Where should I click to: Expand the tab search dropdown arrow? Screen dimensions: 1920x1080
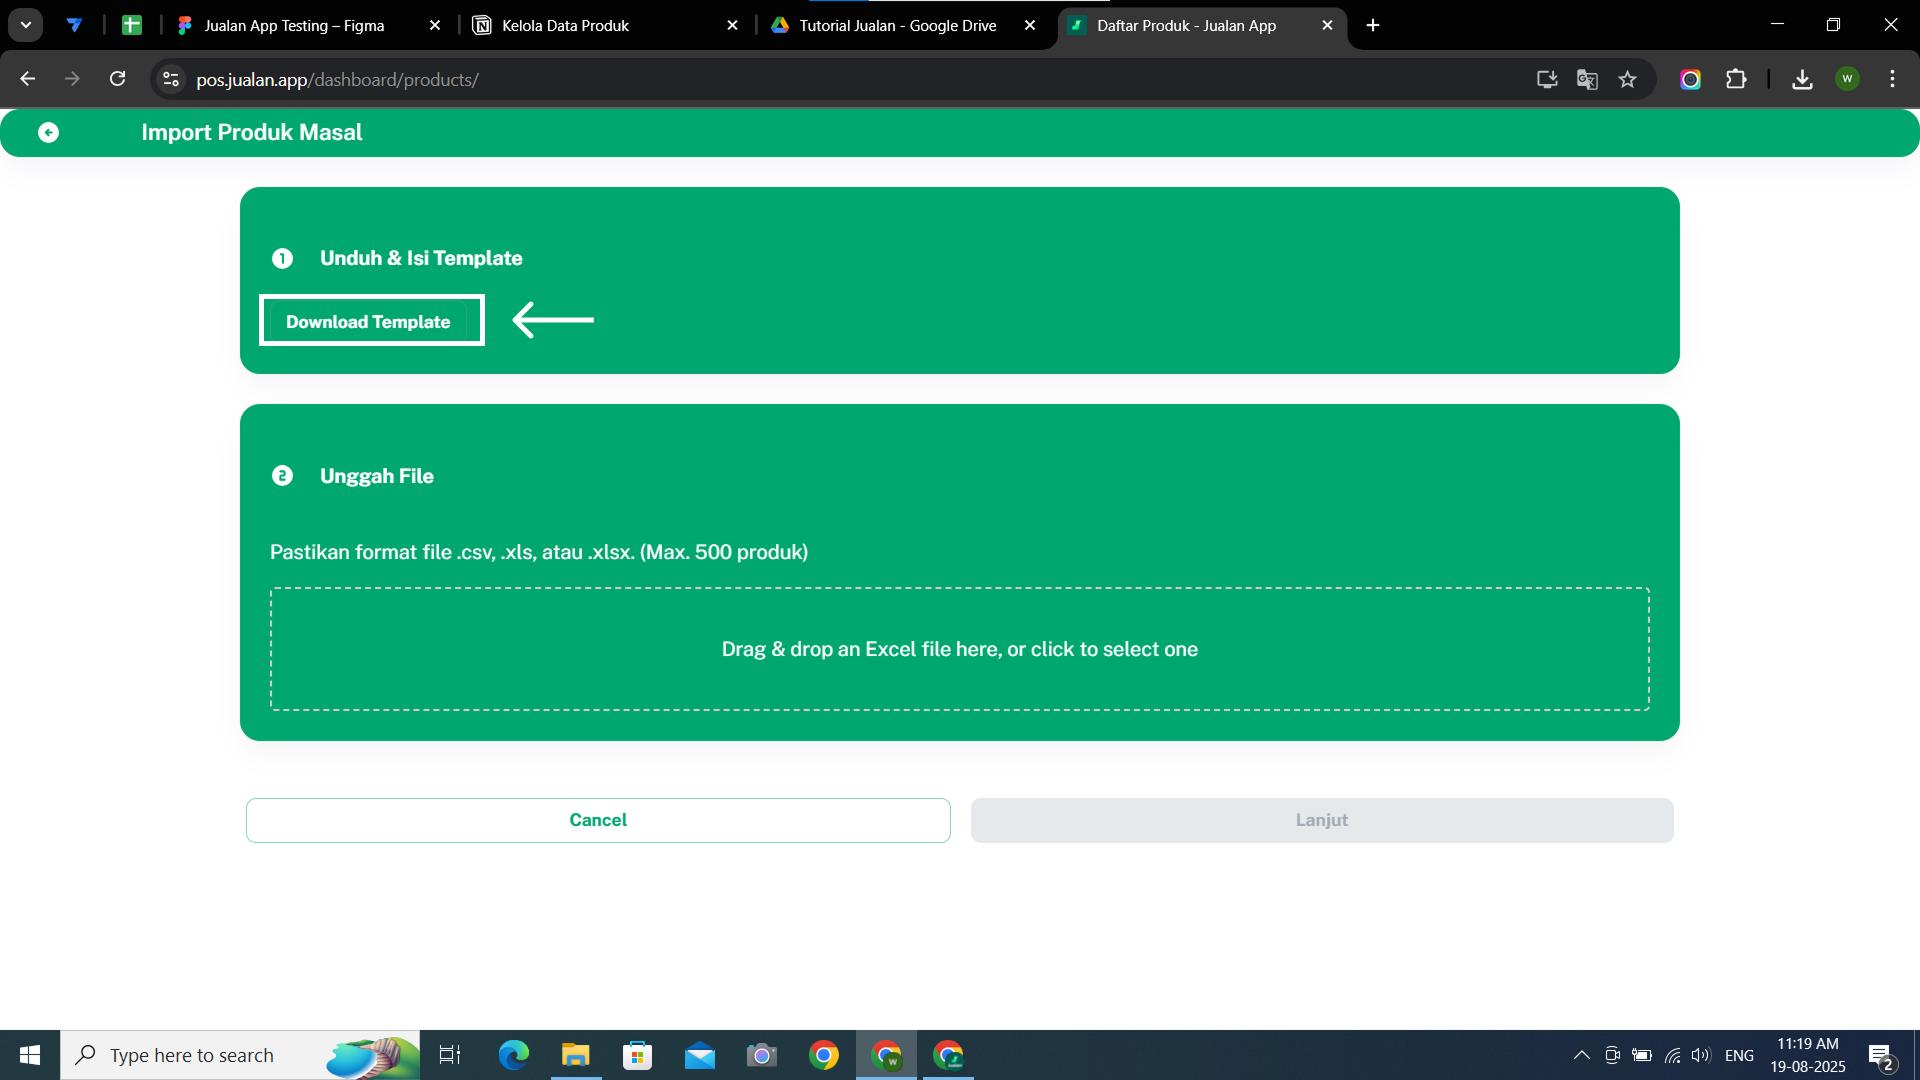tap(26, 25)
